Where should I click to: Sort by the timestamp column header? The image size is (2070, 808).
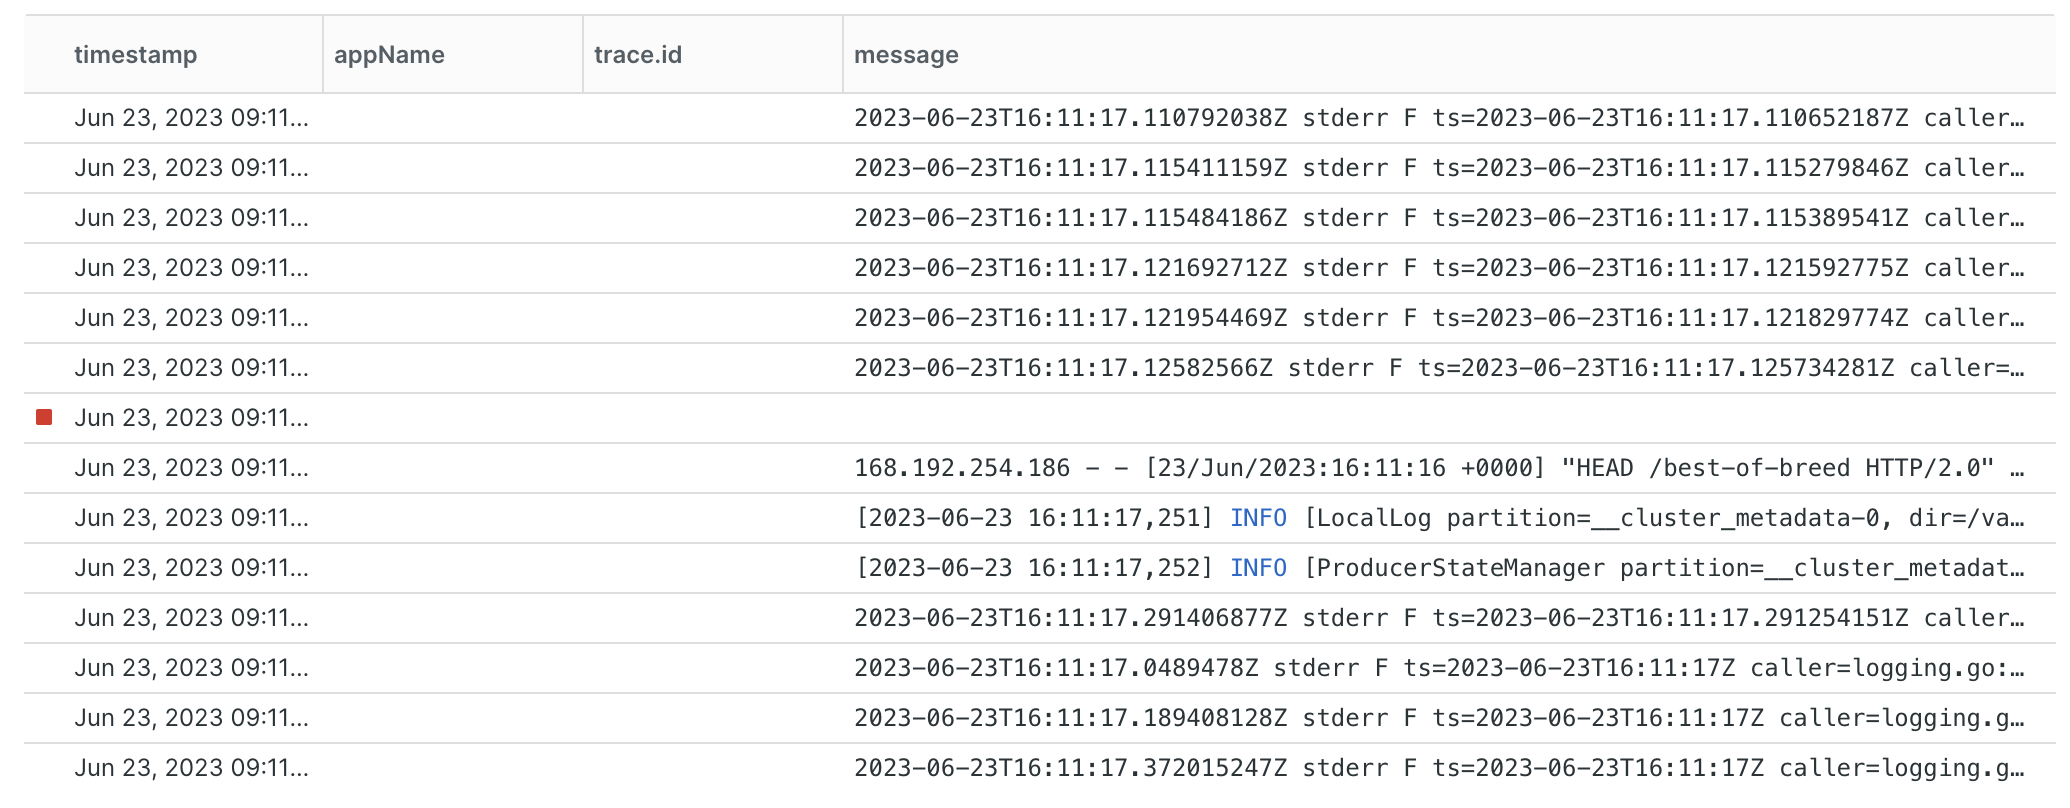[135, 55]
